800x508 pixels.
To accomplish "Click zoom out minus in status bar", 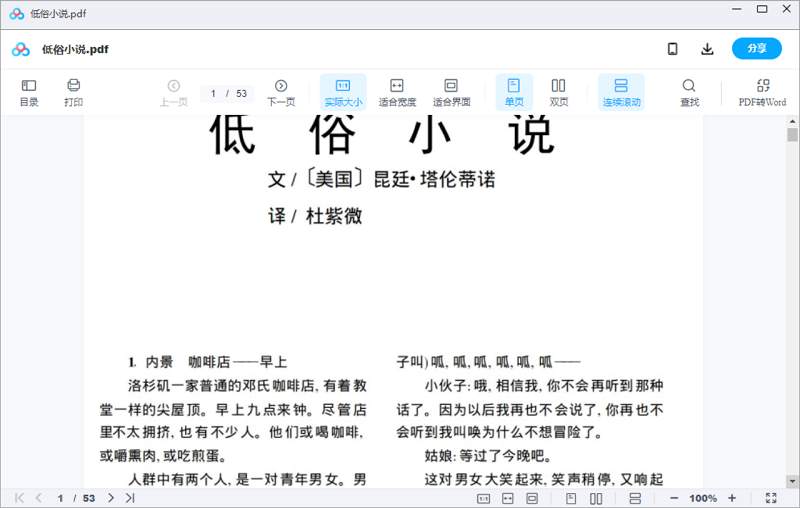I will (674, 498).
